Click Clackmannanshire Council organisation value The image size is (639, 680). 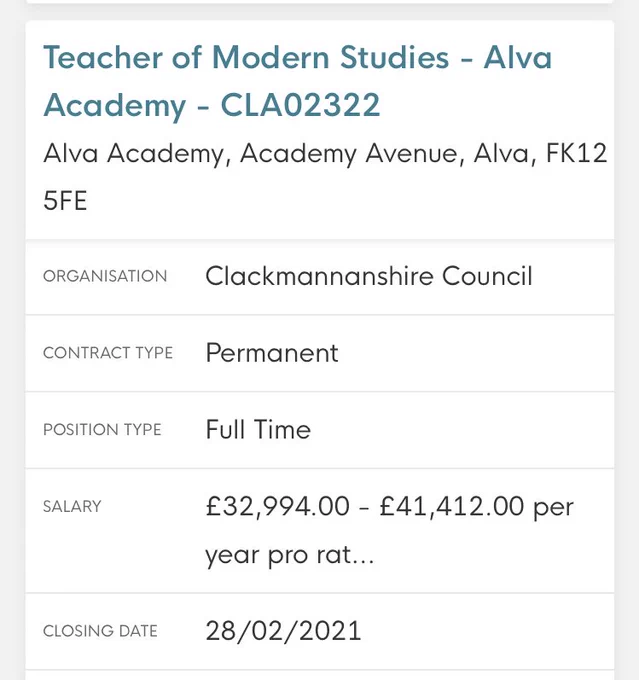pyautogui.click(x=369, y=276)
